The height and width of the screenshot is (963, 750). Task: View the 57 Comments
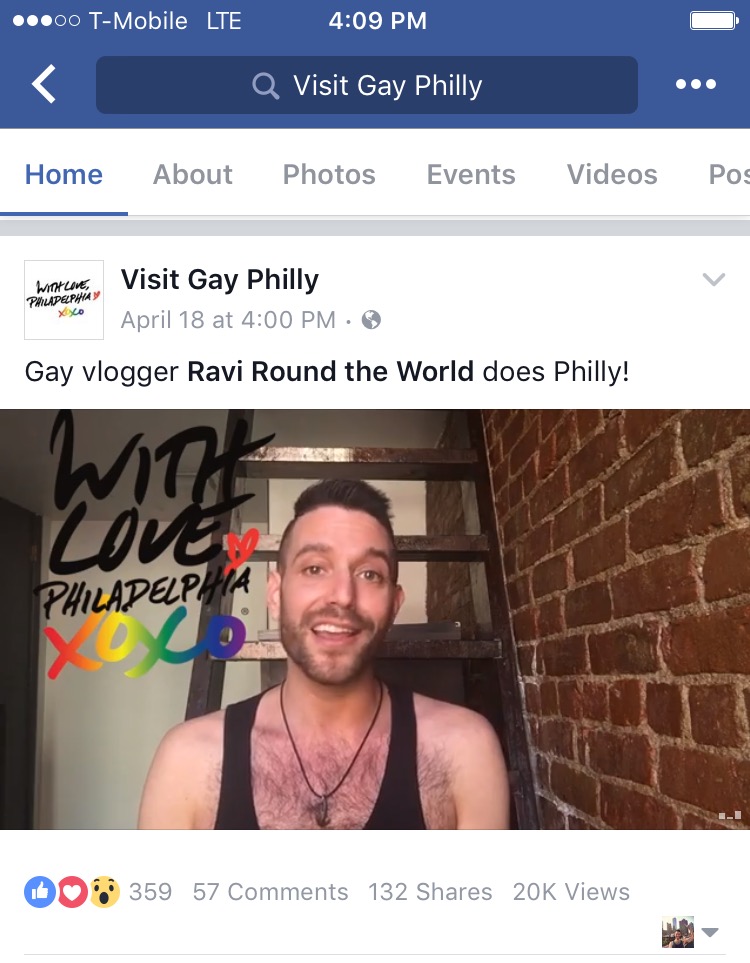point(270,892)
